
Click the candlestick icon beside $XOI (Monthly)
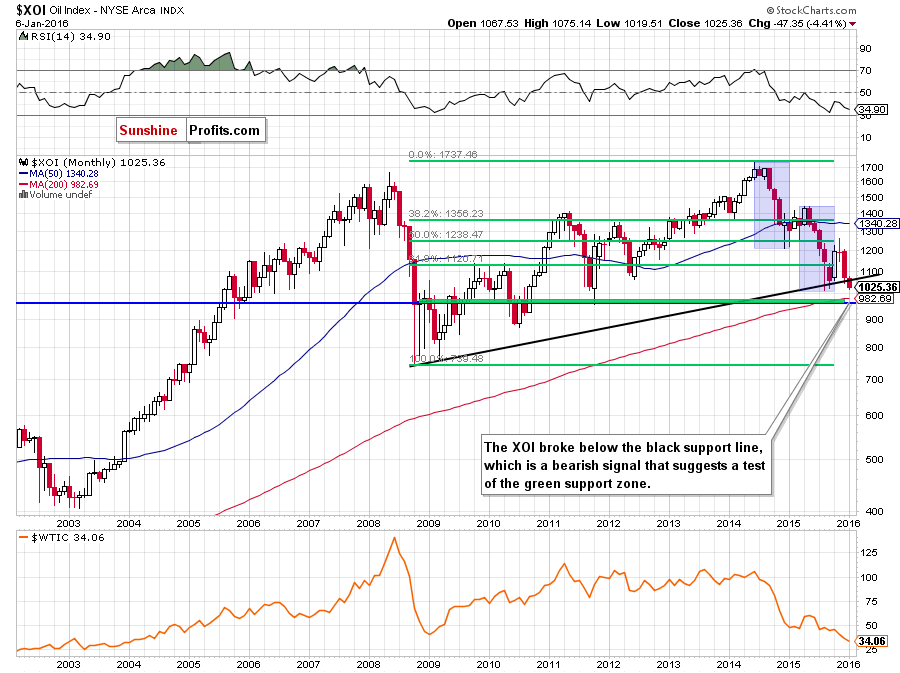coord(24,162)
